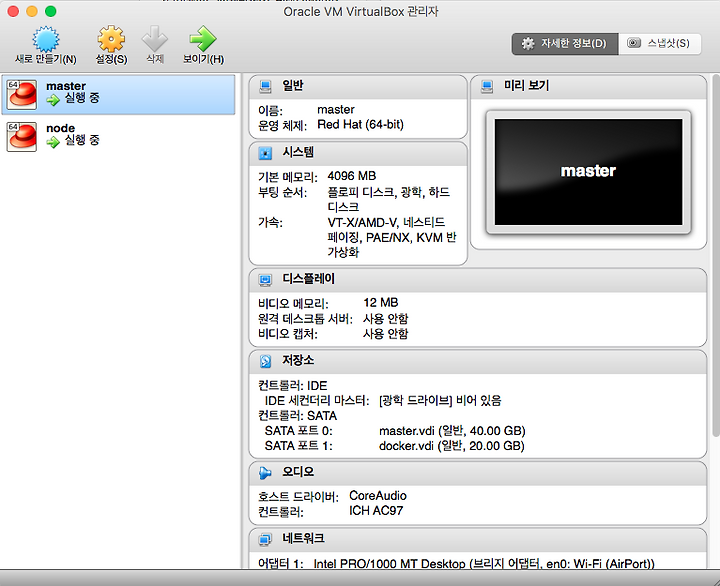The height and width of the screenshot is (586, 720).
Task: Click the Audio (오디오) speaker icon
Action: [x=265, y=473]
